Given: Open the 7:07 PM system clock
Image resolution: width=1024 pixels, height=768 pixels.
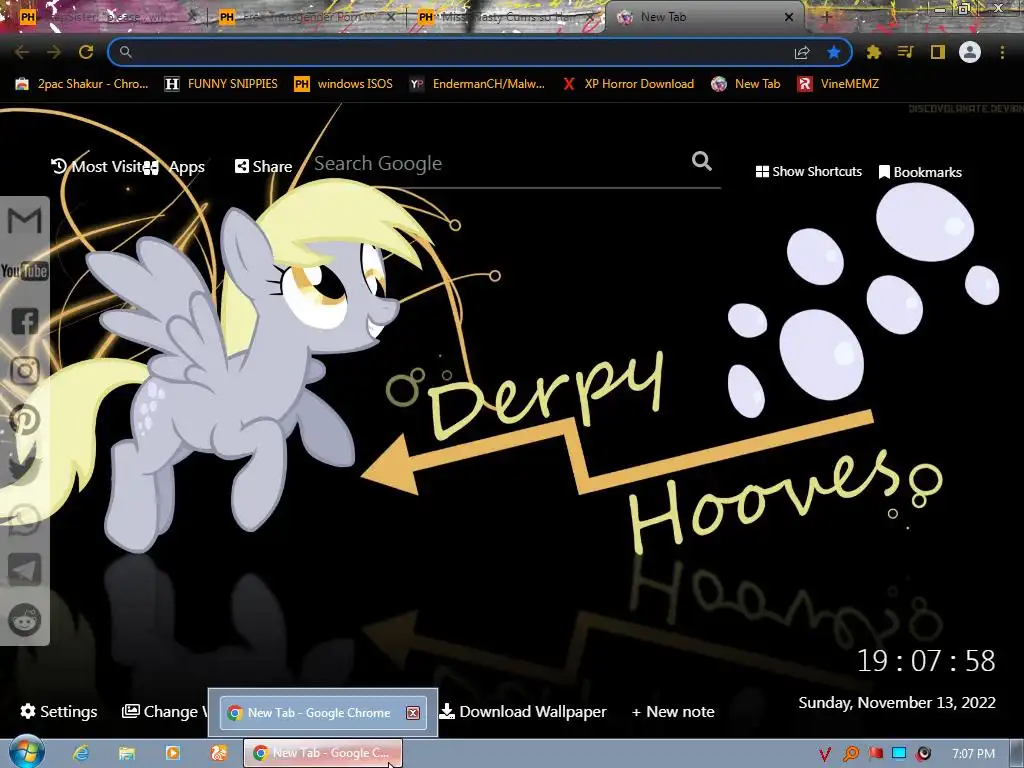Looking at the screenshot, I should click(x=973, y=754).
